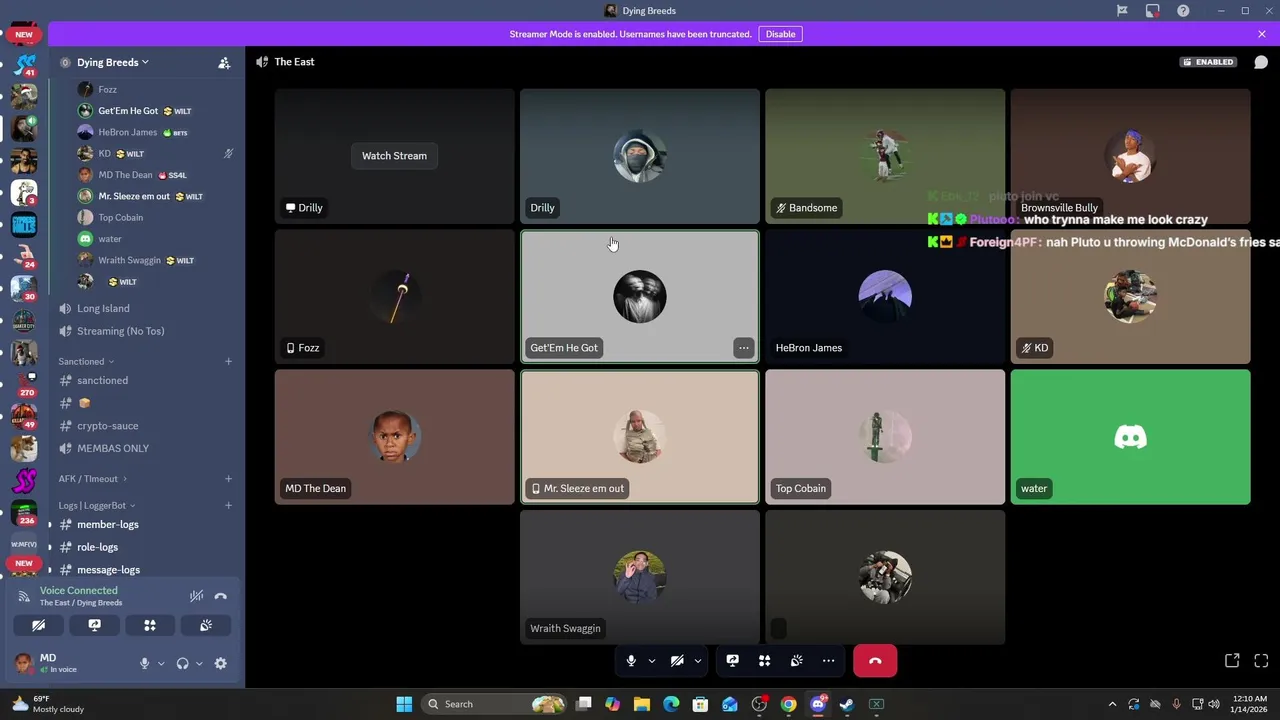This screenshot has width=1280, height=720.
Task: Turn on camera in the call control bar
Action: click(x=677, y=661)
